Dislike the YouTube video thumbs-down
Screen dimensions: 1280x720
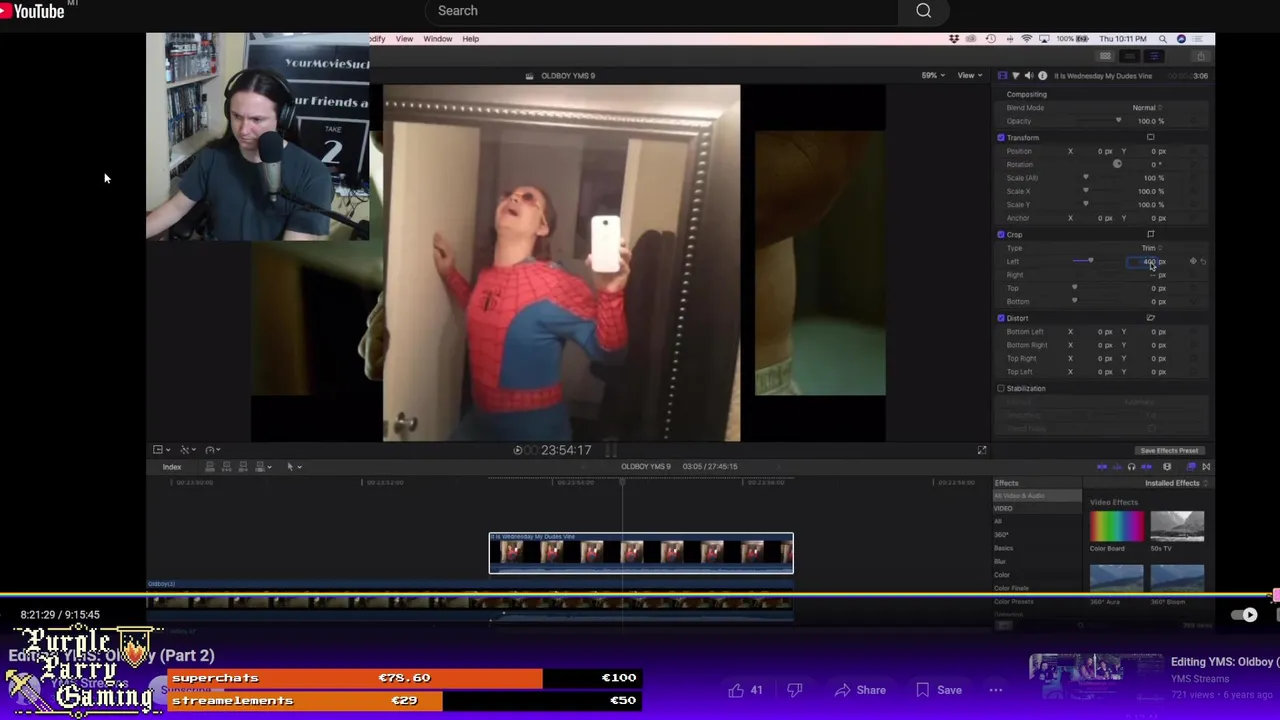795,690
